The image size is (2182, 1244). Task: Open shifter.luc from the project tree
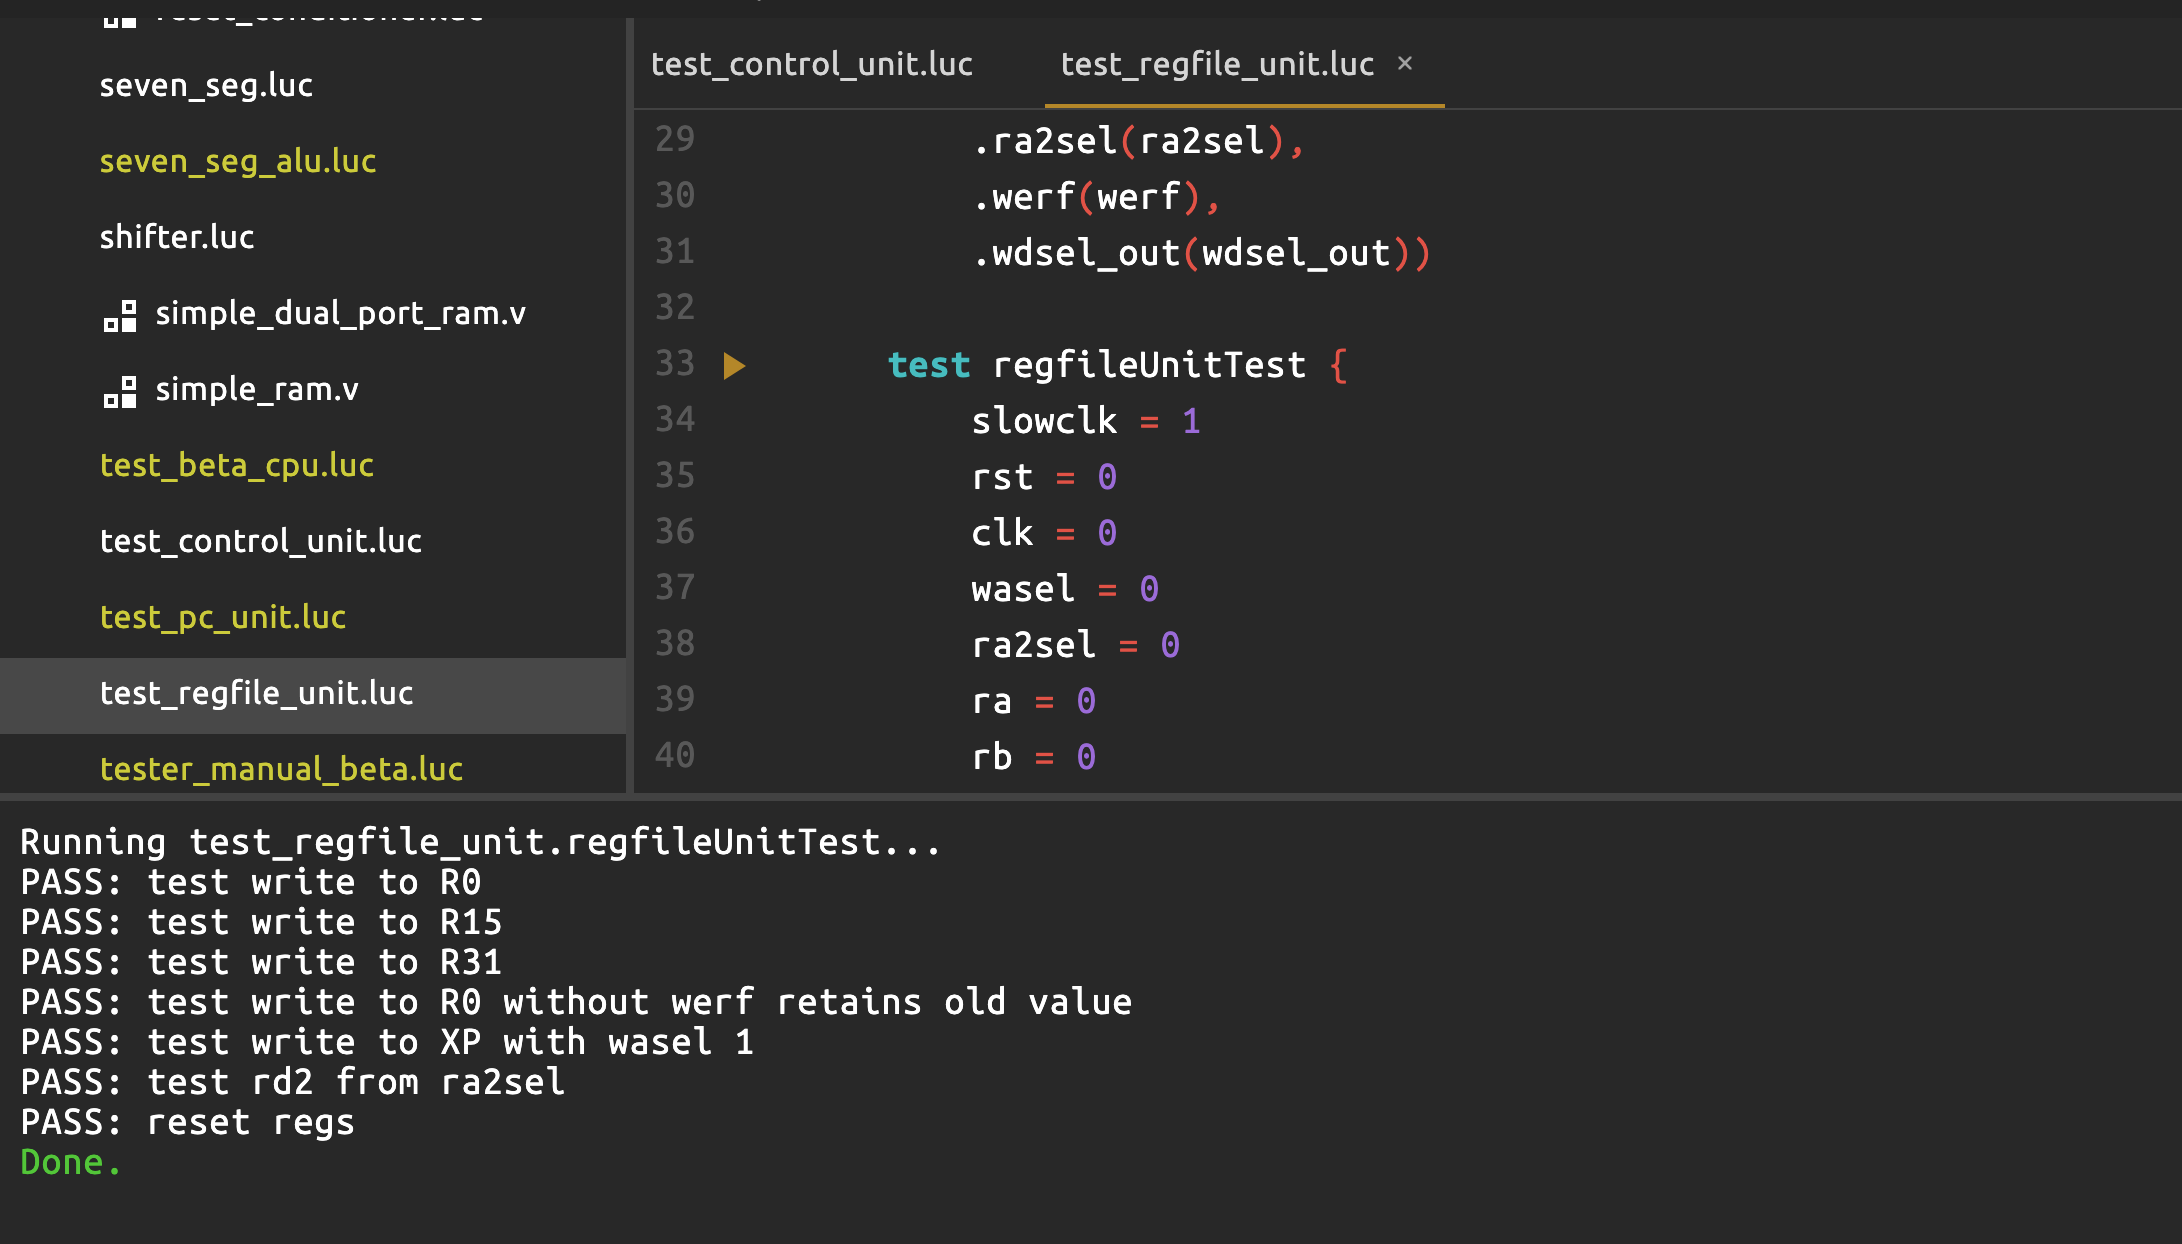[x=177, y=237]
